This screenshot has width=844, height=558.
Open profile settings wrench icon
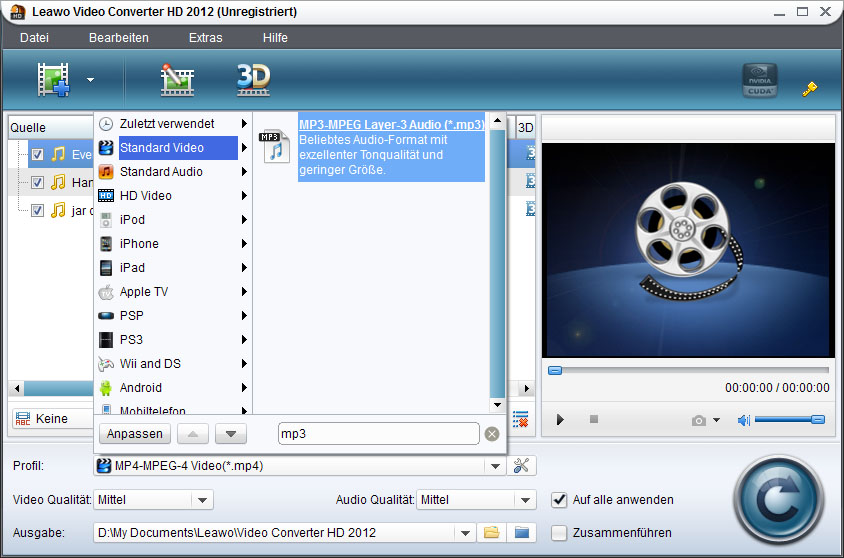523,465
